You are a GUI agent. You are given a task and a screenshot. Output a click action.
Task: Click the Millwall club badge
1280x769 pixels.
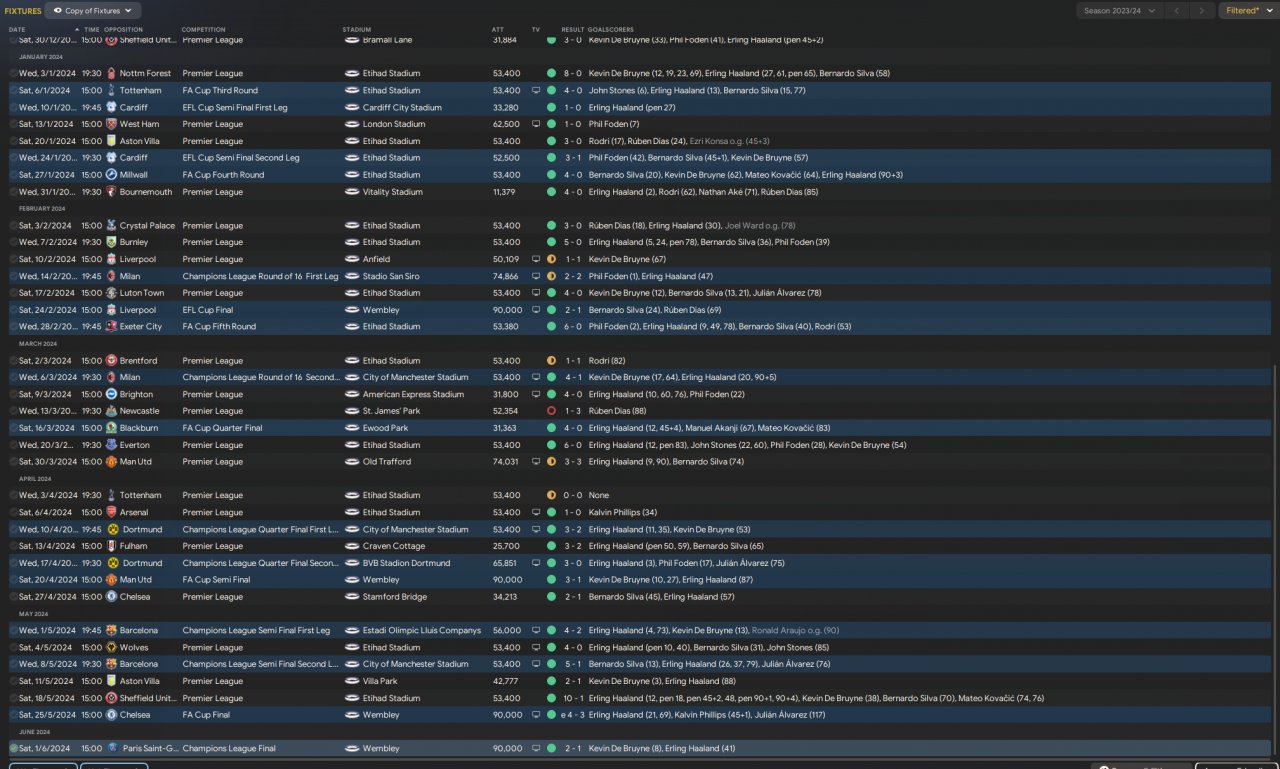(111, 175)
